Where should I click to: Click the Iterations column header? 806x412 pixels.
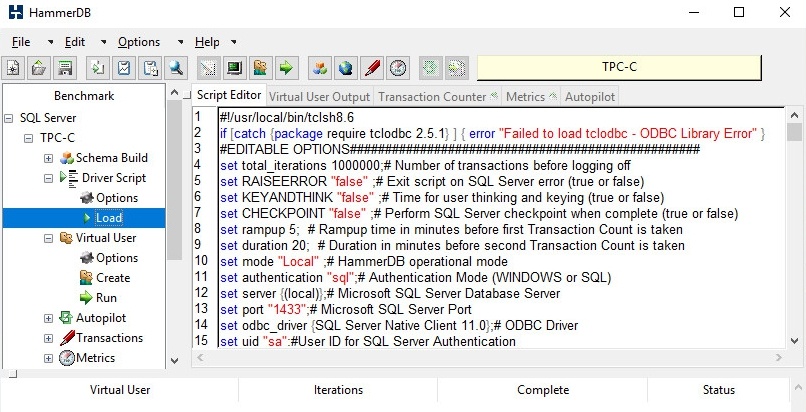click(x=338, y=390)
